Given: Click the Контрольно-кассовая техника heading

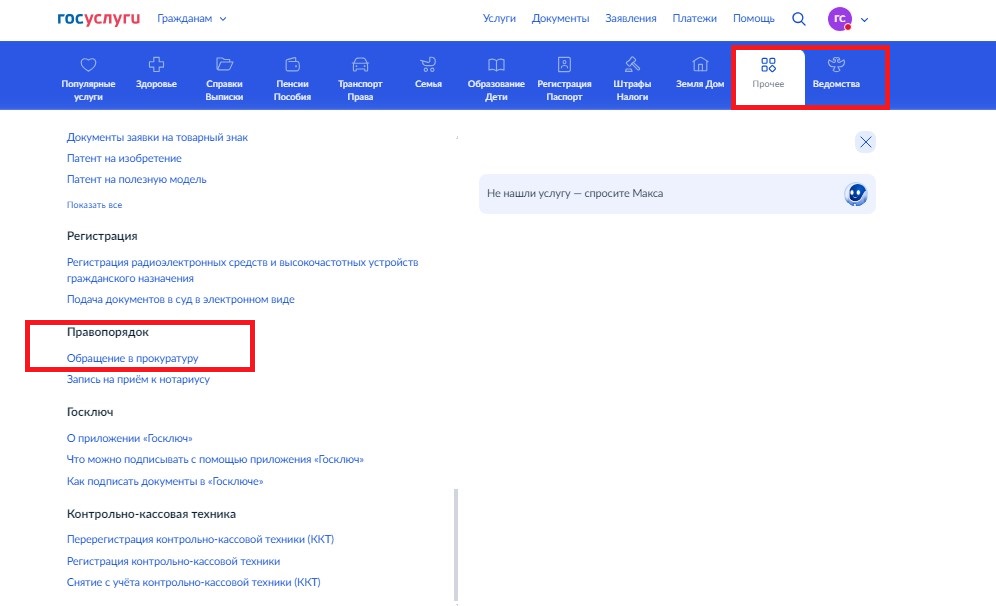Looking at the screenshot, I should coord(151,514).
